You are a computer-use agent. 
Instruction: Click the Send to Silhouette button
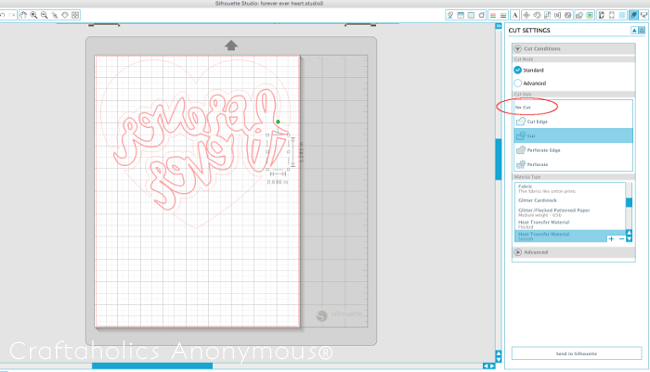(x=576, y=353)
